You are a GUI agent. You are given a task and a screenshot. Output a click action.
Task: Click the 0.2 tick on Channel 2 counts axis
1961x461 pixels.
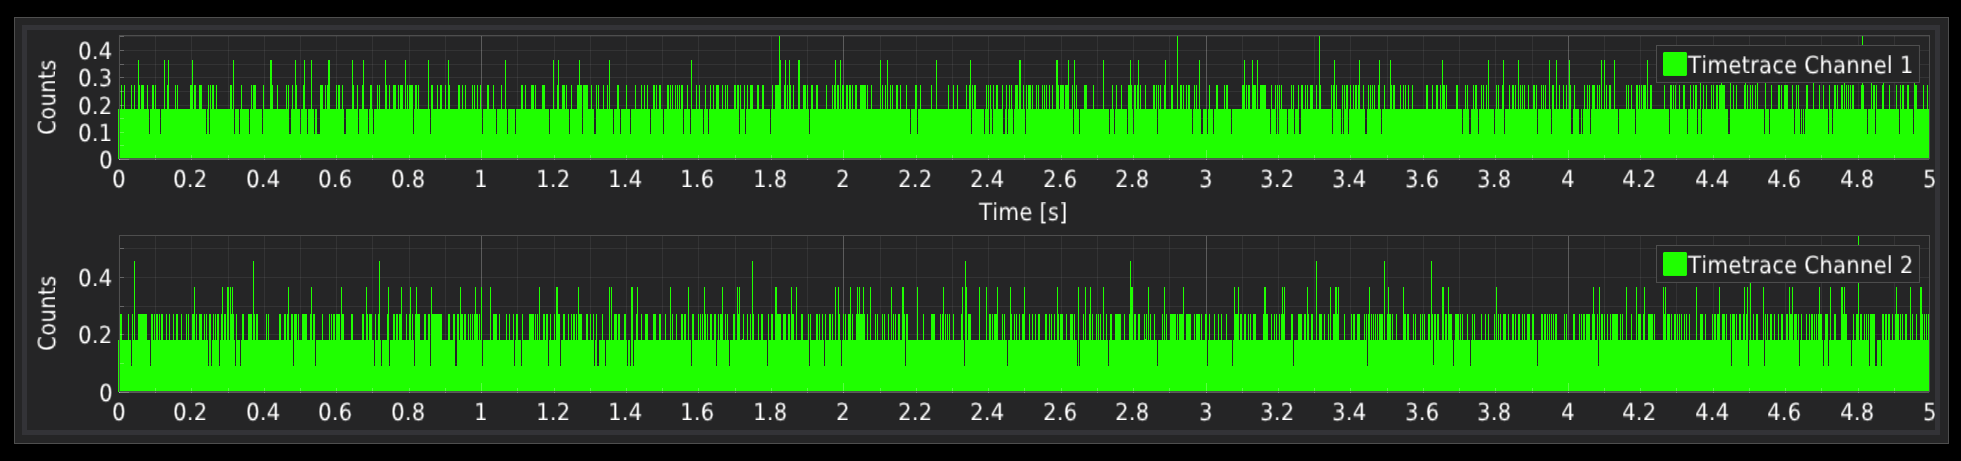coord(95,335)
